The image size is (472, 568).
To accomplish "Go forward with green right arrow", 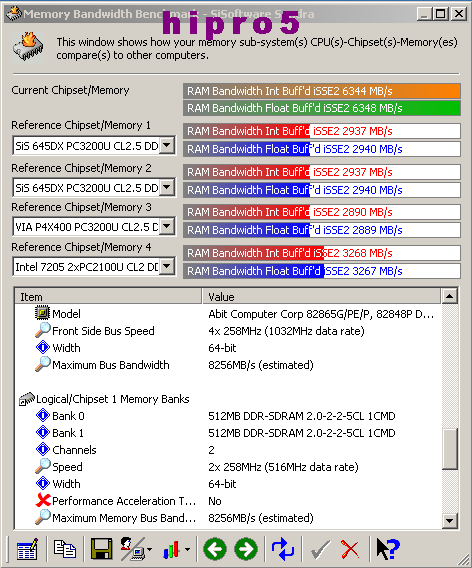I will (246, 549).
